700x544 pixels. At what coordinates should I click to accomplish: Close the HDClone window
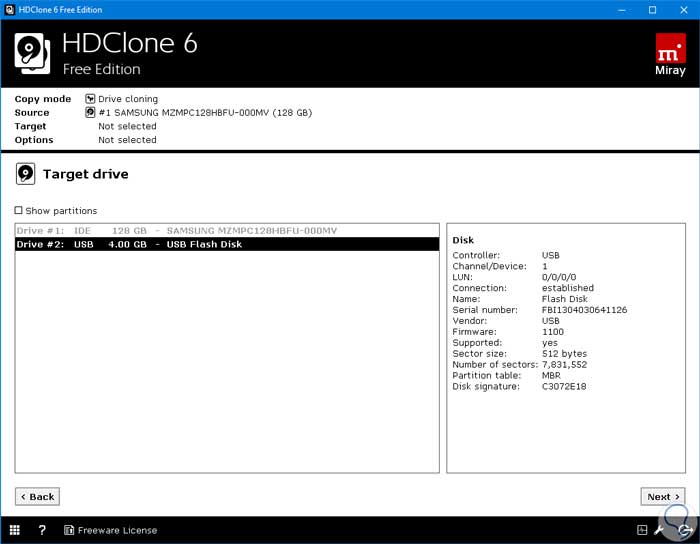pyautogui.click(x=683, y=9)
